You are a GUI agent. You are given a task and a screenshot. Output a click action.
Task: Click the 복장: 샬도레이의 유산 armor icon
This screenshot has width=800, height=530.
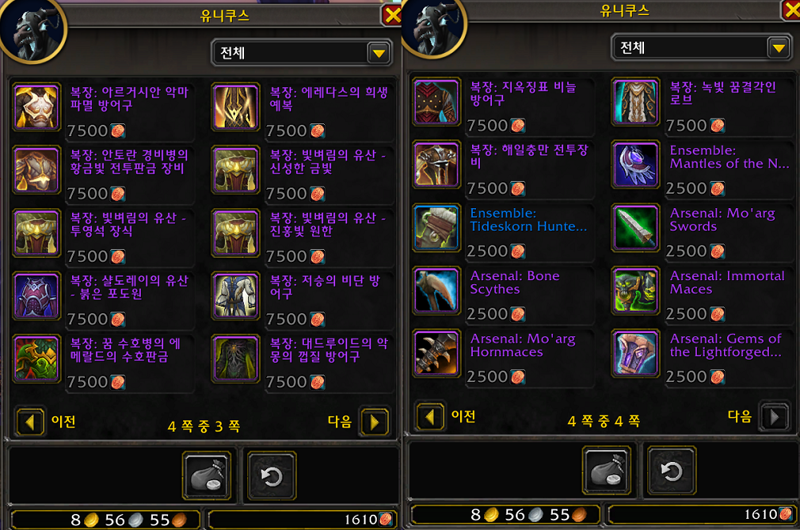pyautogui.click(x=36, y=296)
